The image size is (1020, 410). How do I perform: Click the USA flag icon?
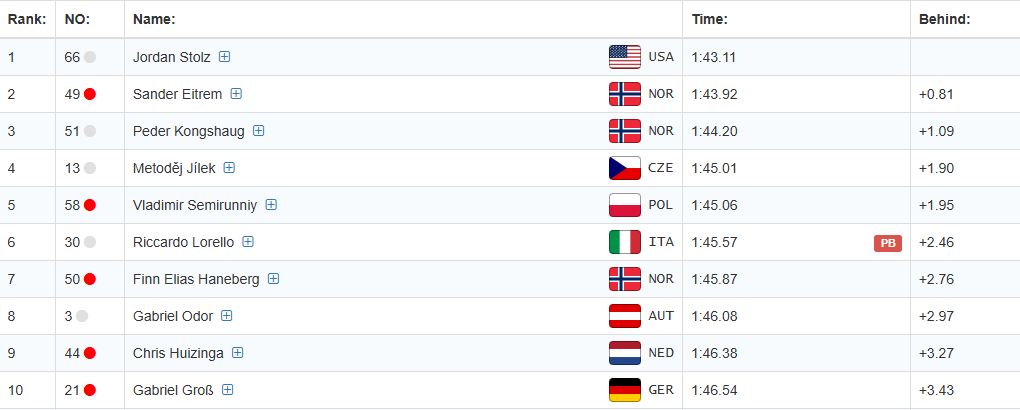point(624,57)
